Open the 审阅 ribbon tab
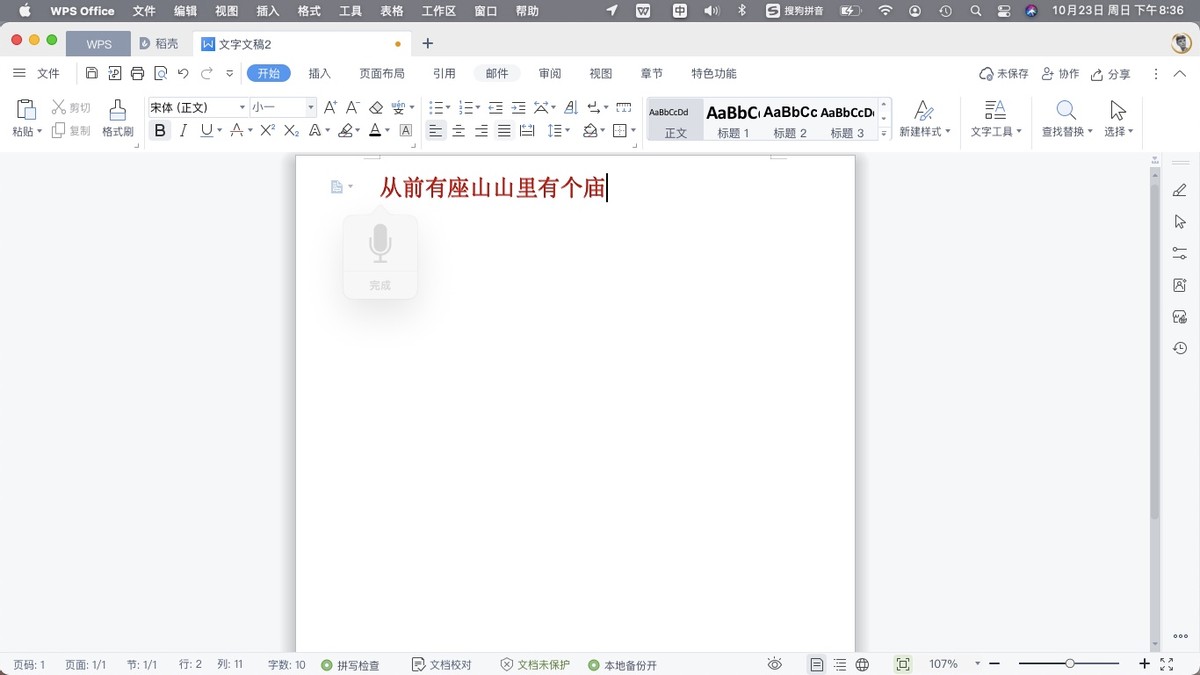The width and height of the screenshot is (1200, 675). tap(550, 74)
